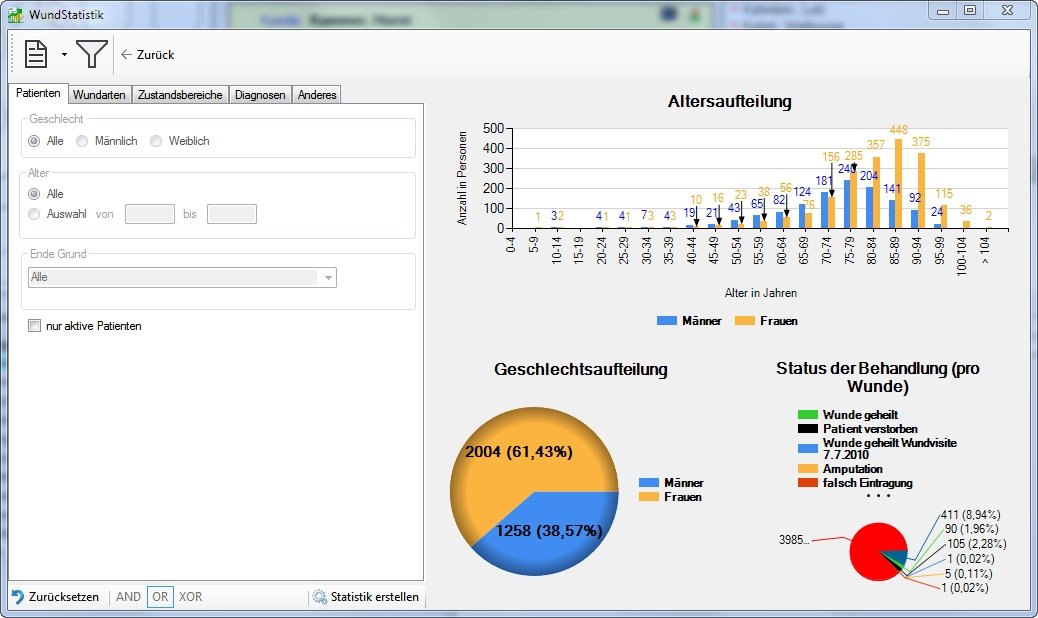Screen dimensions: 1038x618
Task: Click the 375 bar value in age chart
Action: (x=921, y=142)
